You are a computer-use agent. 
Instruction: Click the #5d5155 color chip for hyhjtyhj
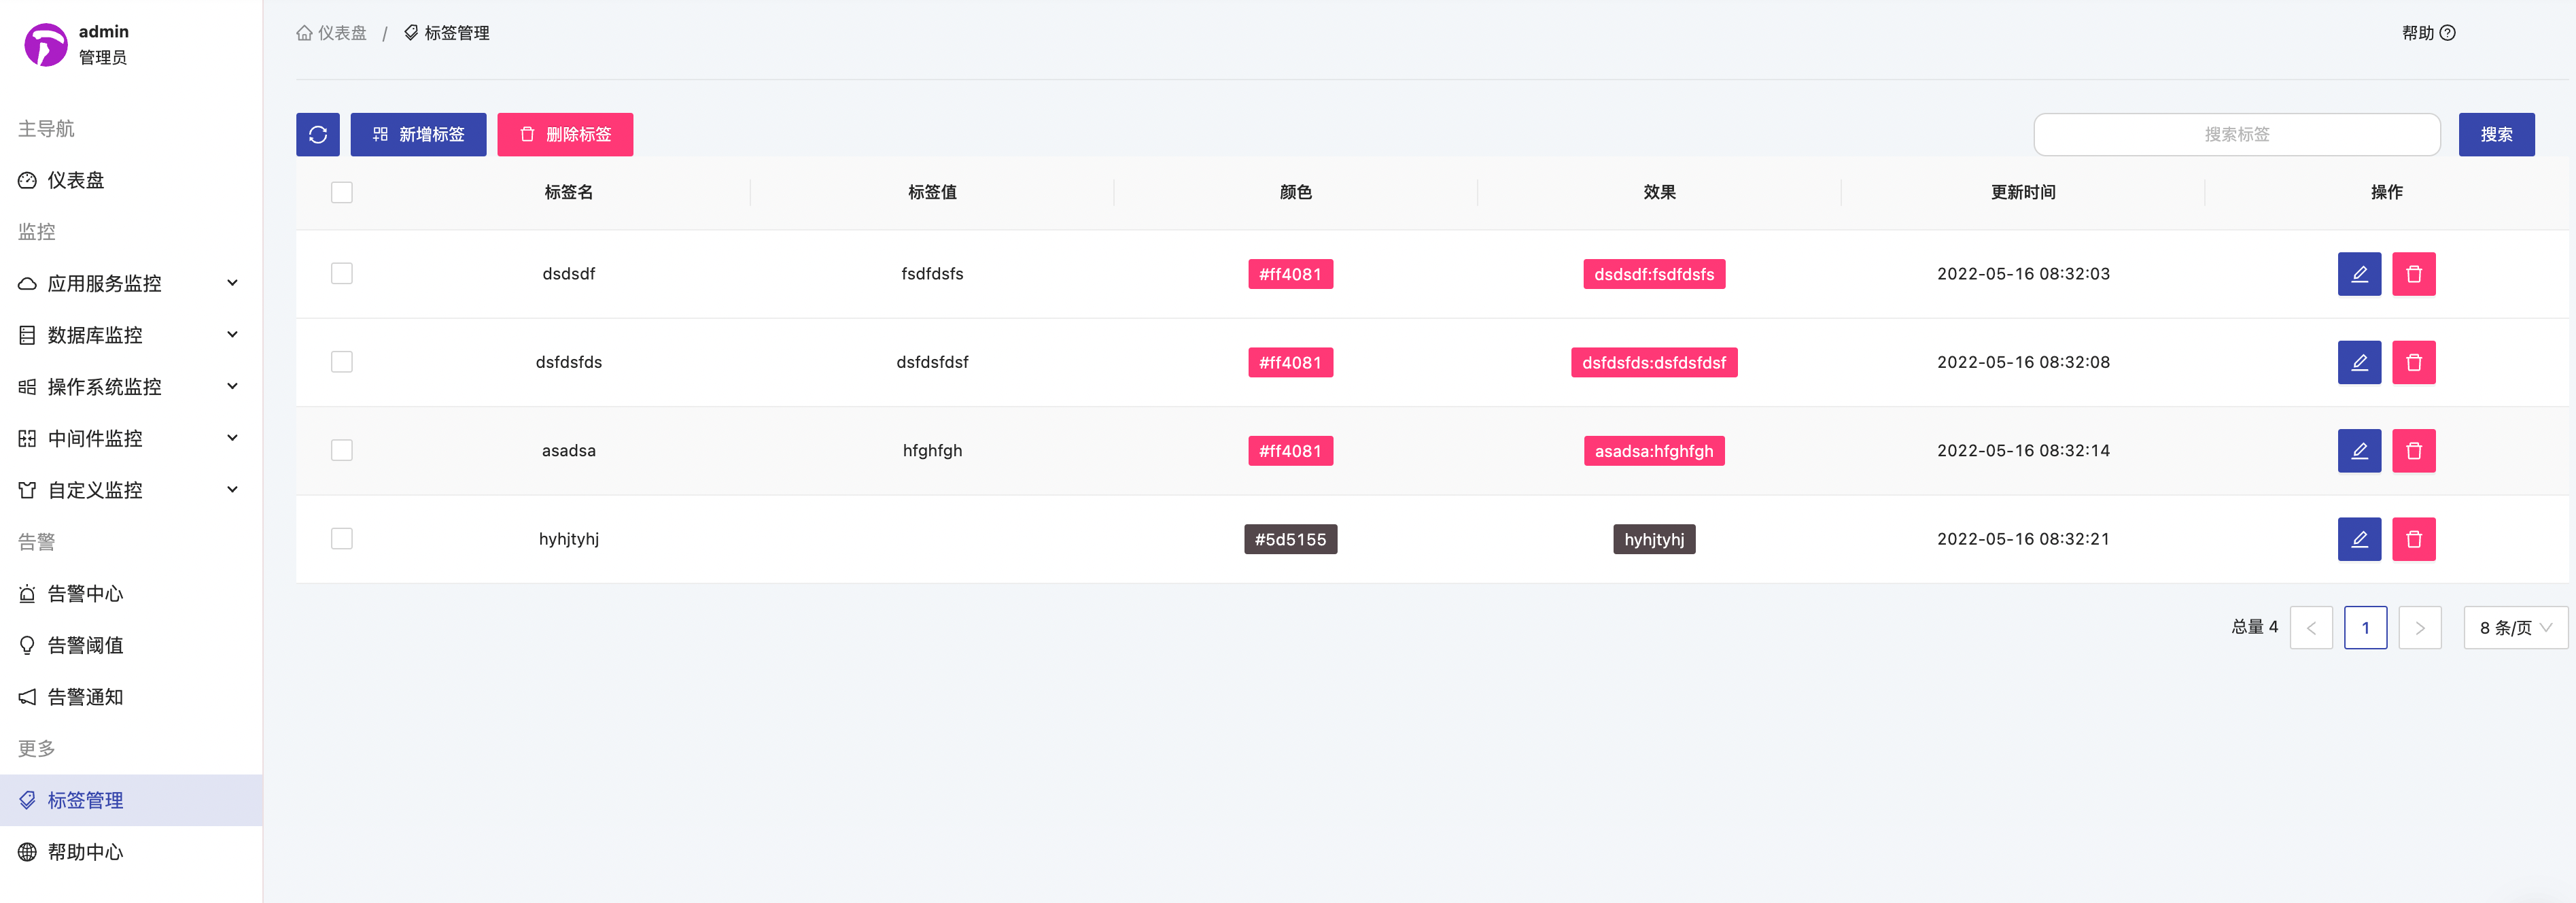1290,538
